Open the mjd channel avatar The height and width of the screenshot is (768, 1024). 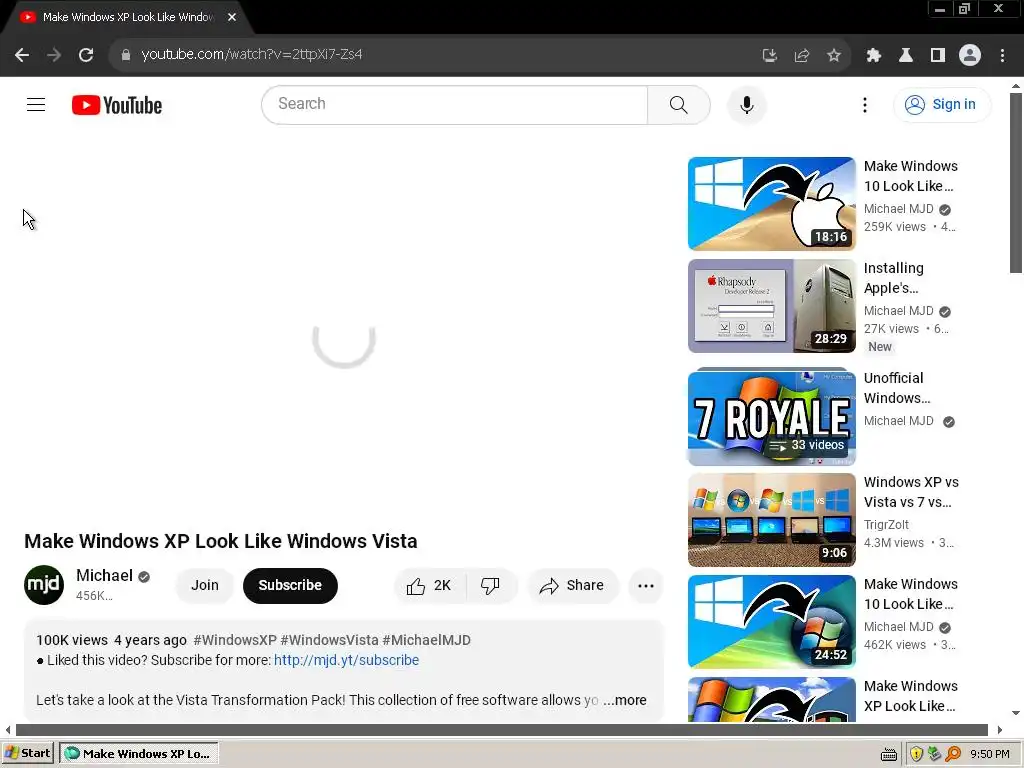pos(44,584)
